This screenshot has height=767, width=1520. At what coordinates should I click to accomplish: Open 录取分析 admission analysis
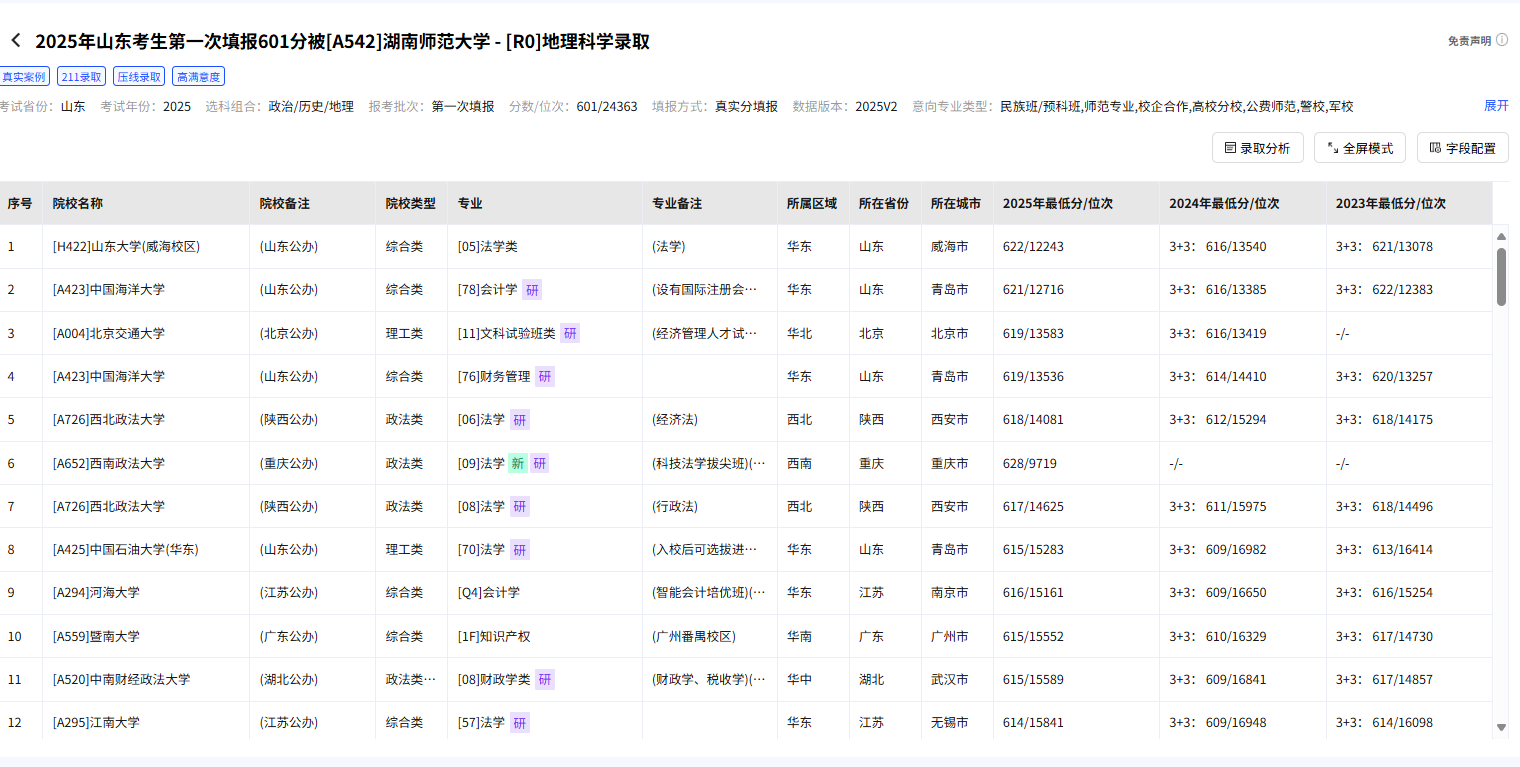(x=1257, y=147)
